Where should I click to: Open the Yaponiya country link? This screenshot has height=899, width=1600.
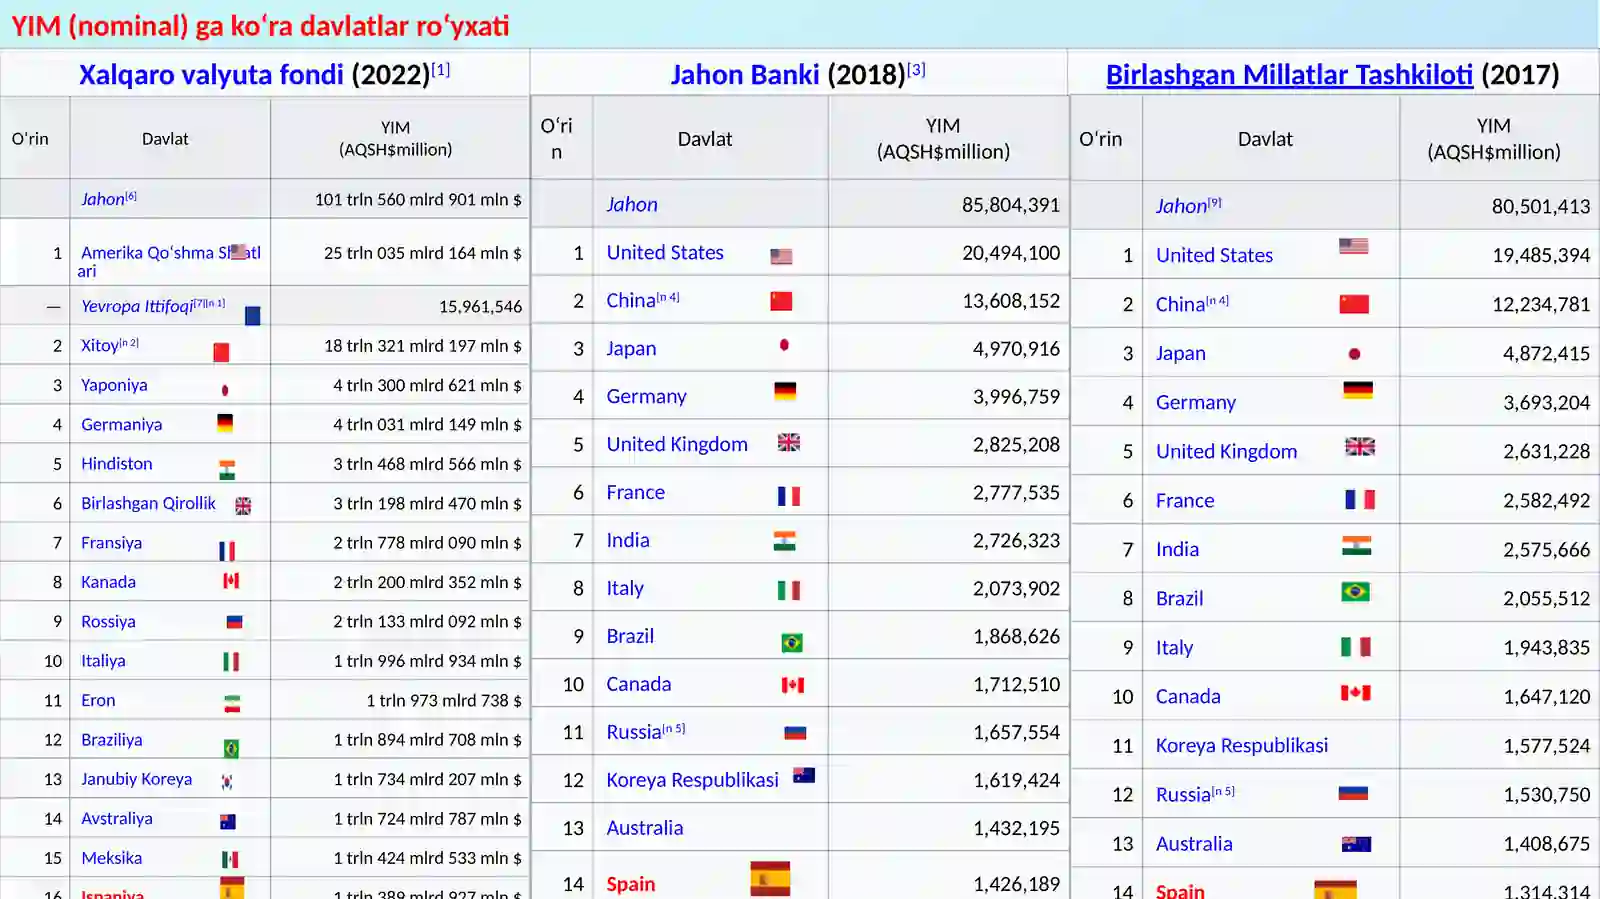coord(114,385)
